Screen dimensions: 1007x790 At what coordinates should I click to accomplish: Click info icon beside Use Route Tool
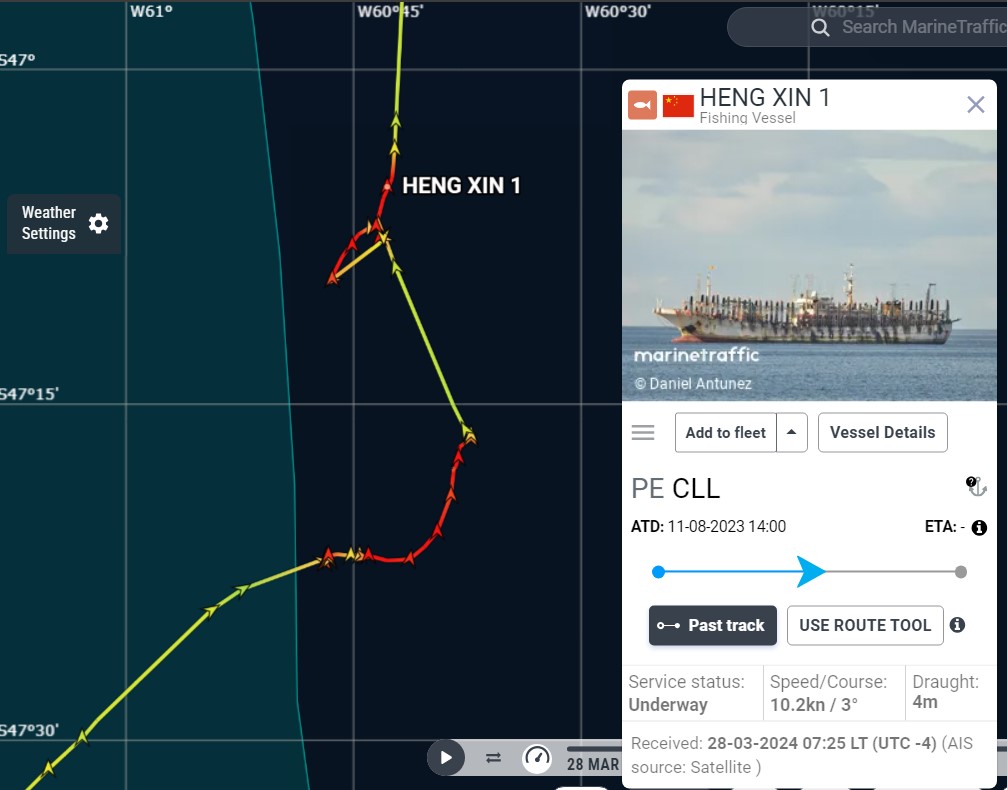957,624
